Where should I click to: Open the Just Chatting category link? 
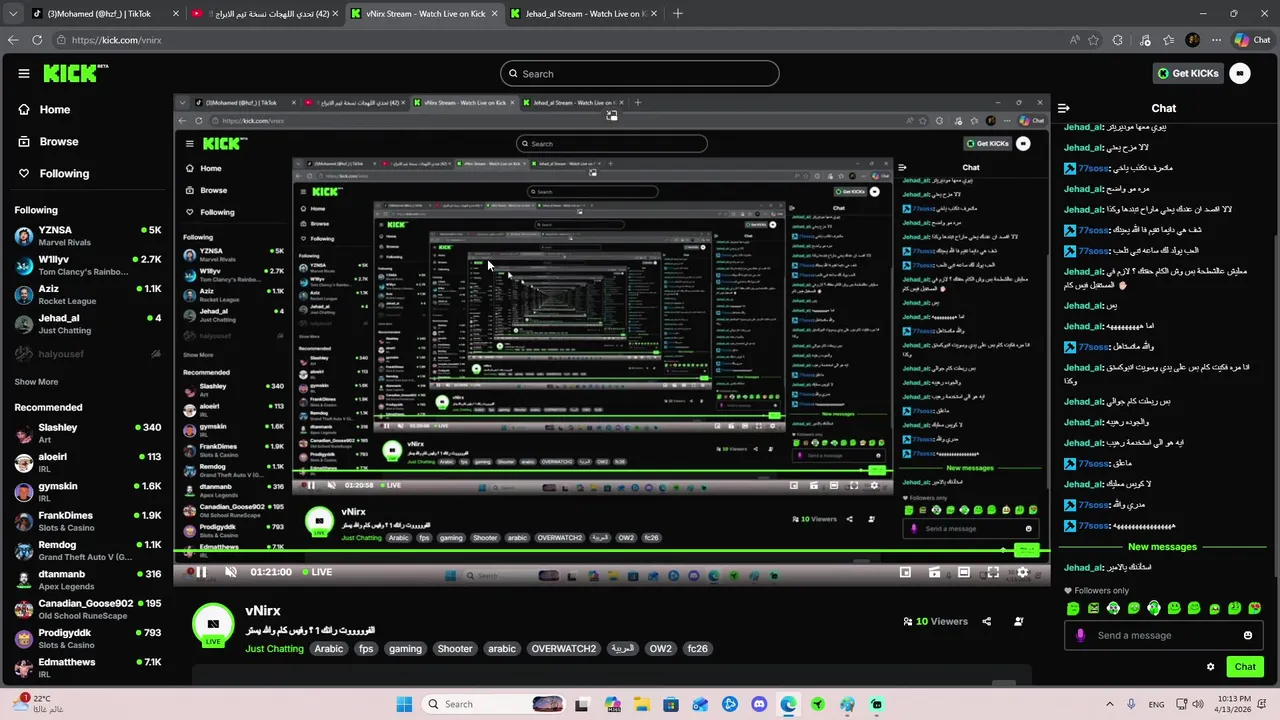click(274, 649)
